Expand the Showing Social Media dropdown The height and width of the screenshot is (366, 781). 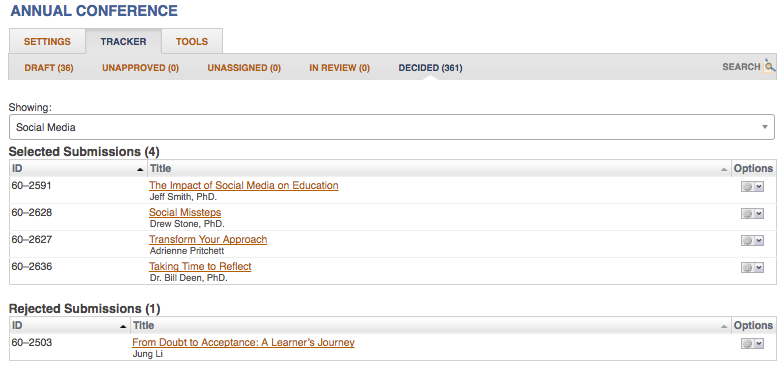coord(391,127)
